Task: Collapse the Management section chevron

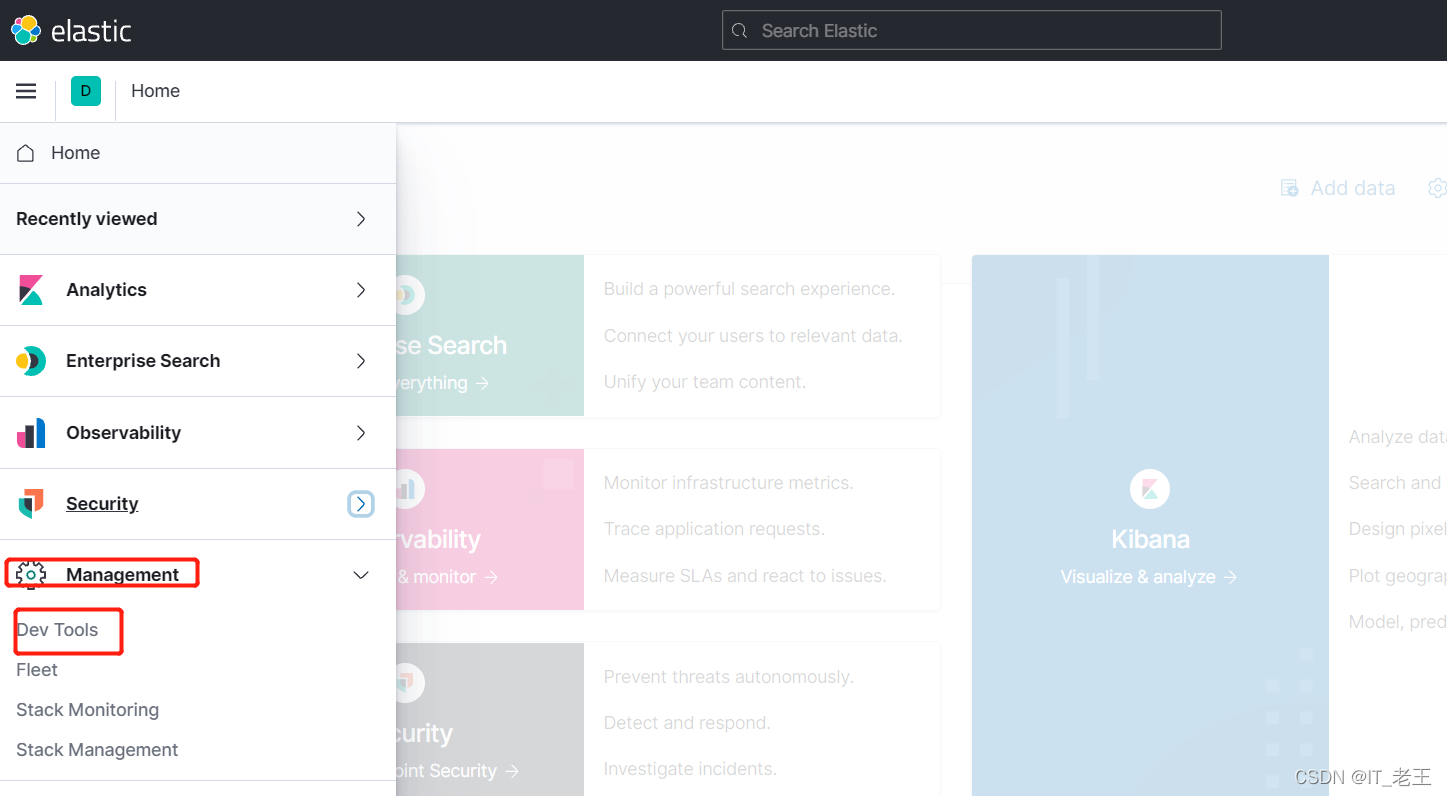Action: [361, 575]
